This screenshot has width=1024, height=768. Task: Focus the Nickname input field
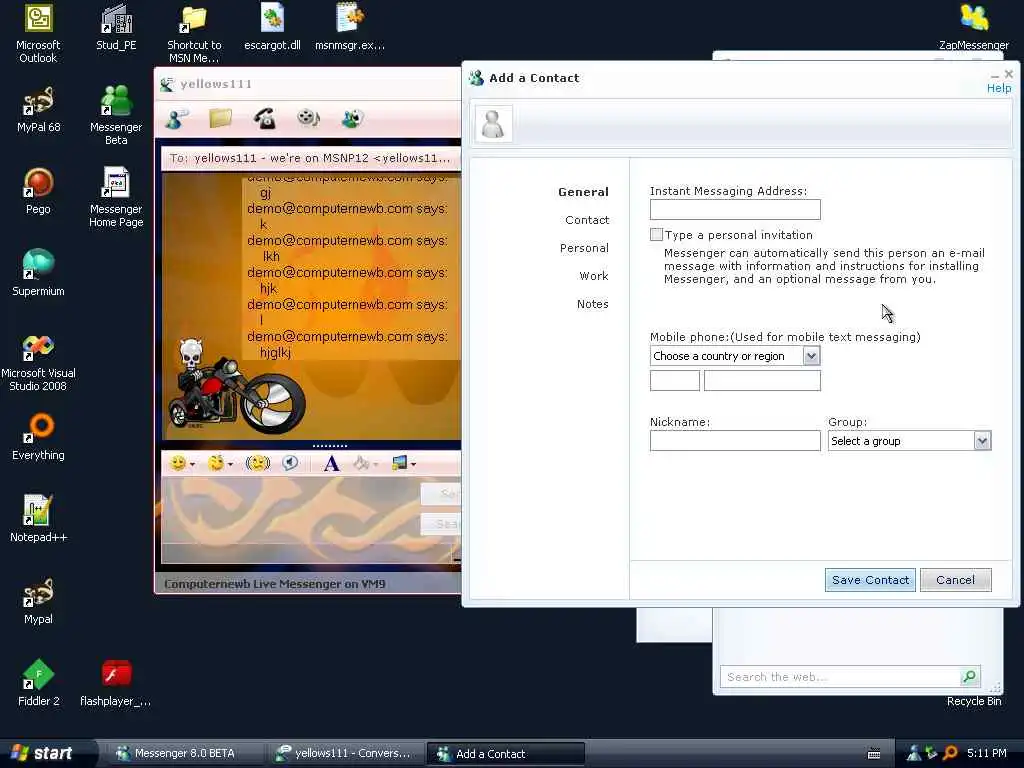pyautogui.click(x=735, y=441)
